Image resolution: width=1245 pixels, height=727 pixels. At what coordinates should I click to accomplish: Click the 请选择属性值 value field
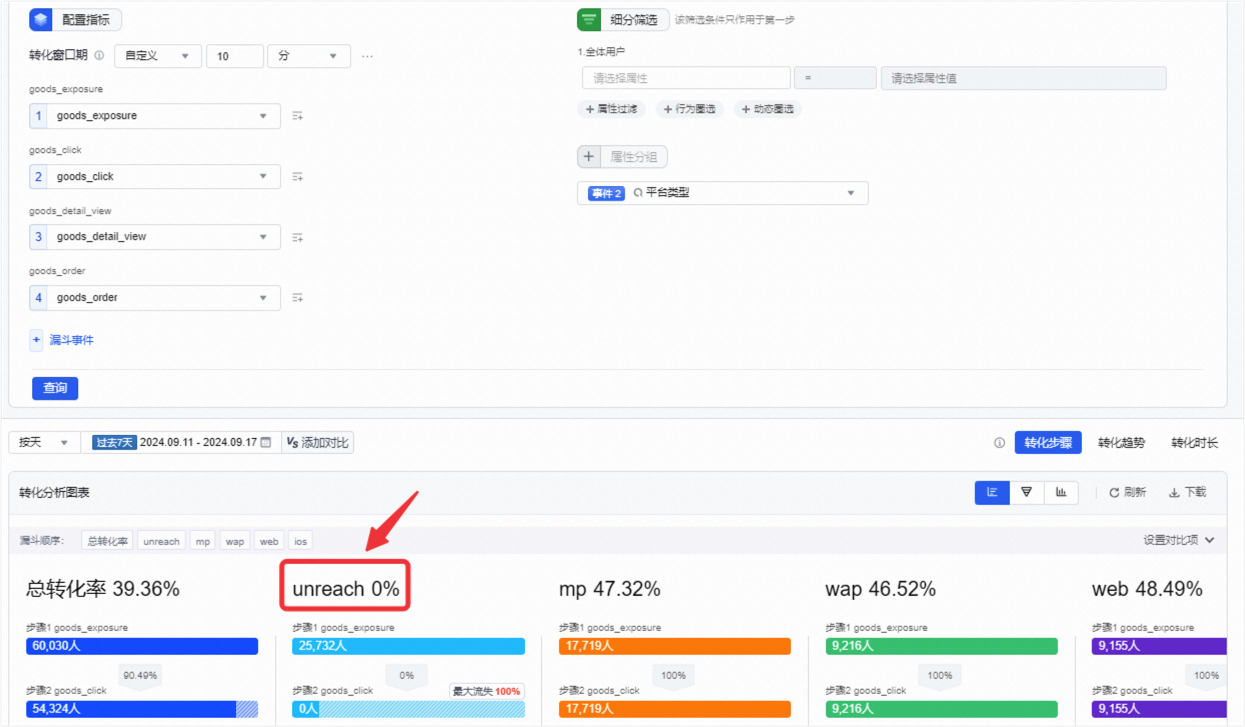[1023, 78]
